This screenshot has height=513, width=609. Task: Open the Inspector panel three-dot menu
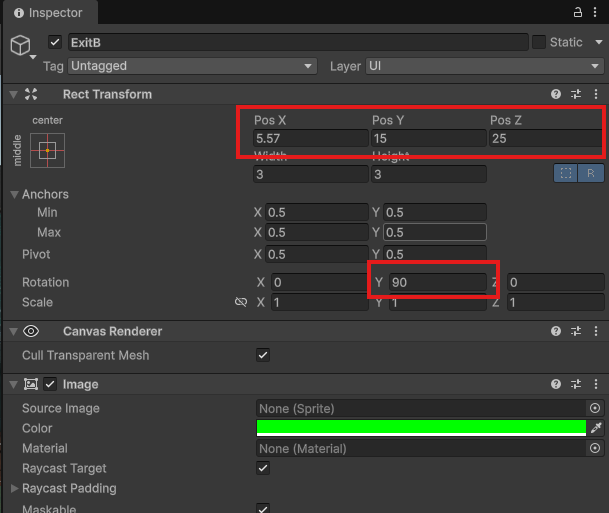[x=596, y=13]
